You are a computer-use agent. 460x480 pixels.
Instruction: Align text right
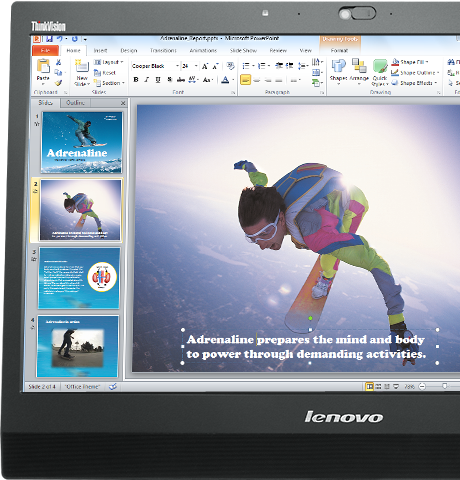268,80
